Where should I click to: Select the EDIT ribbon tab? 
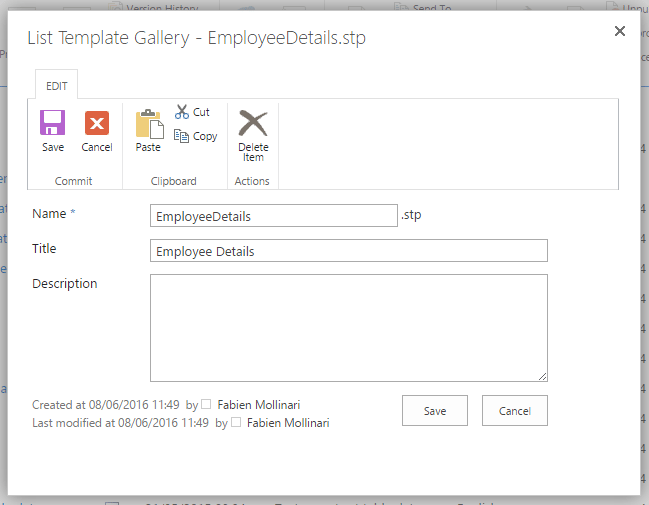(x=56, y=86)
